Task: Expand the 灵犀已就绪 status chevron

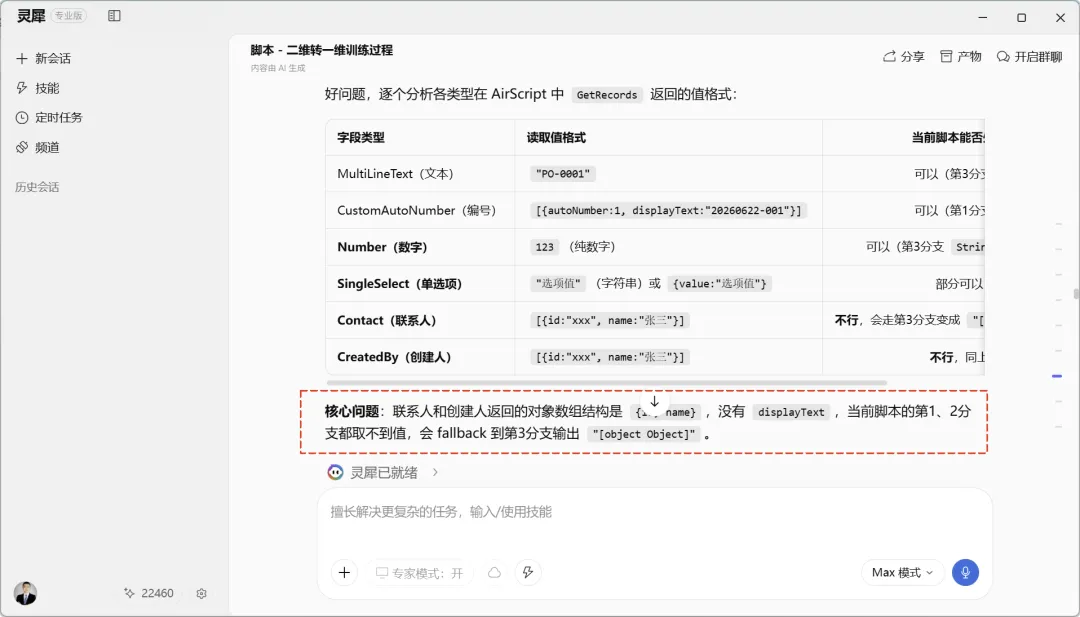Action: click(435, 472)
